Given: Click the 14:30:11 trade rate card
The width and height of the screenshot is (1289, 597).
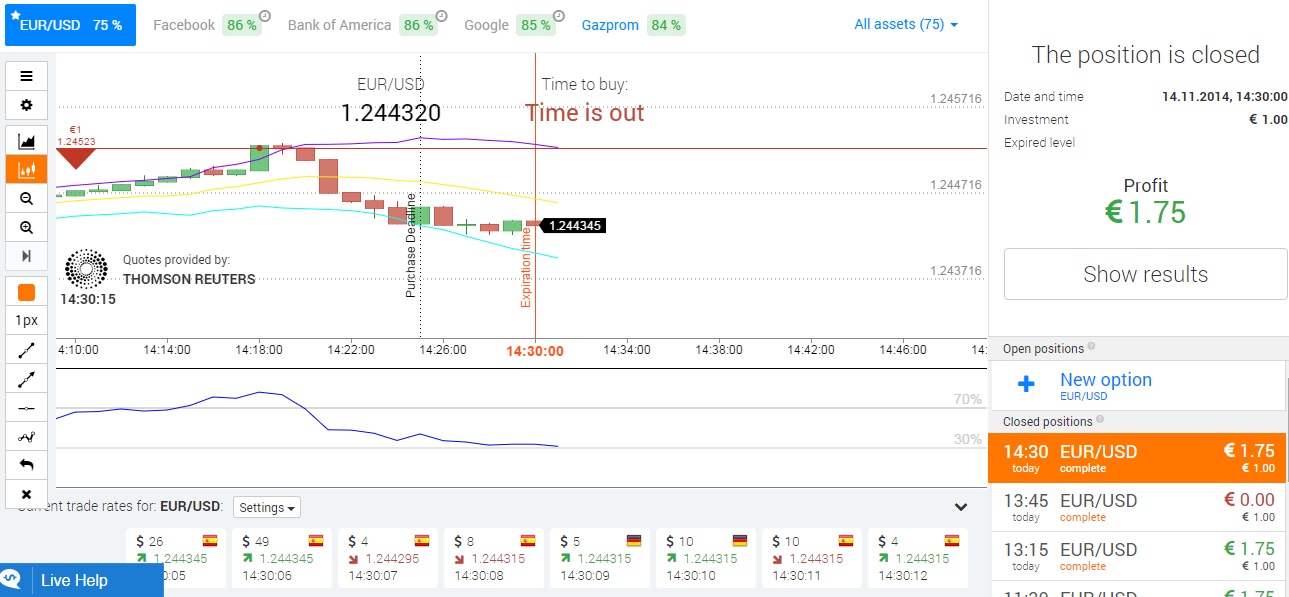Looking at the screenshot, I should 813,558.
